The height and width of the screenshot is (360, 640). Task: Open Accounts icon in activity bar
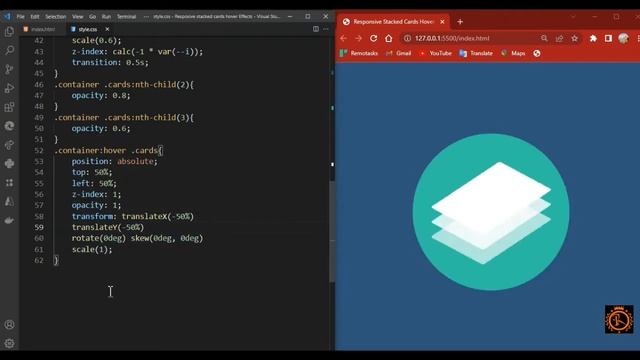[9, 324]
